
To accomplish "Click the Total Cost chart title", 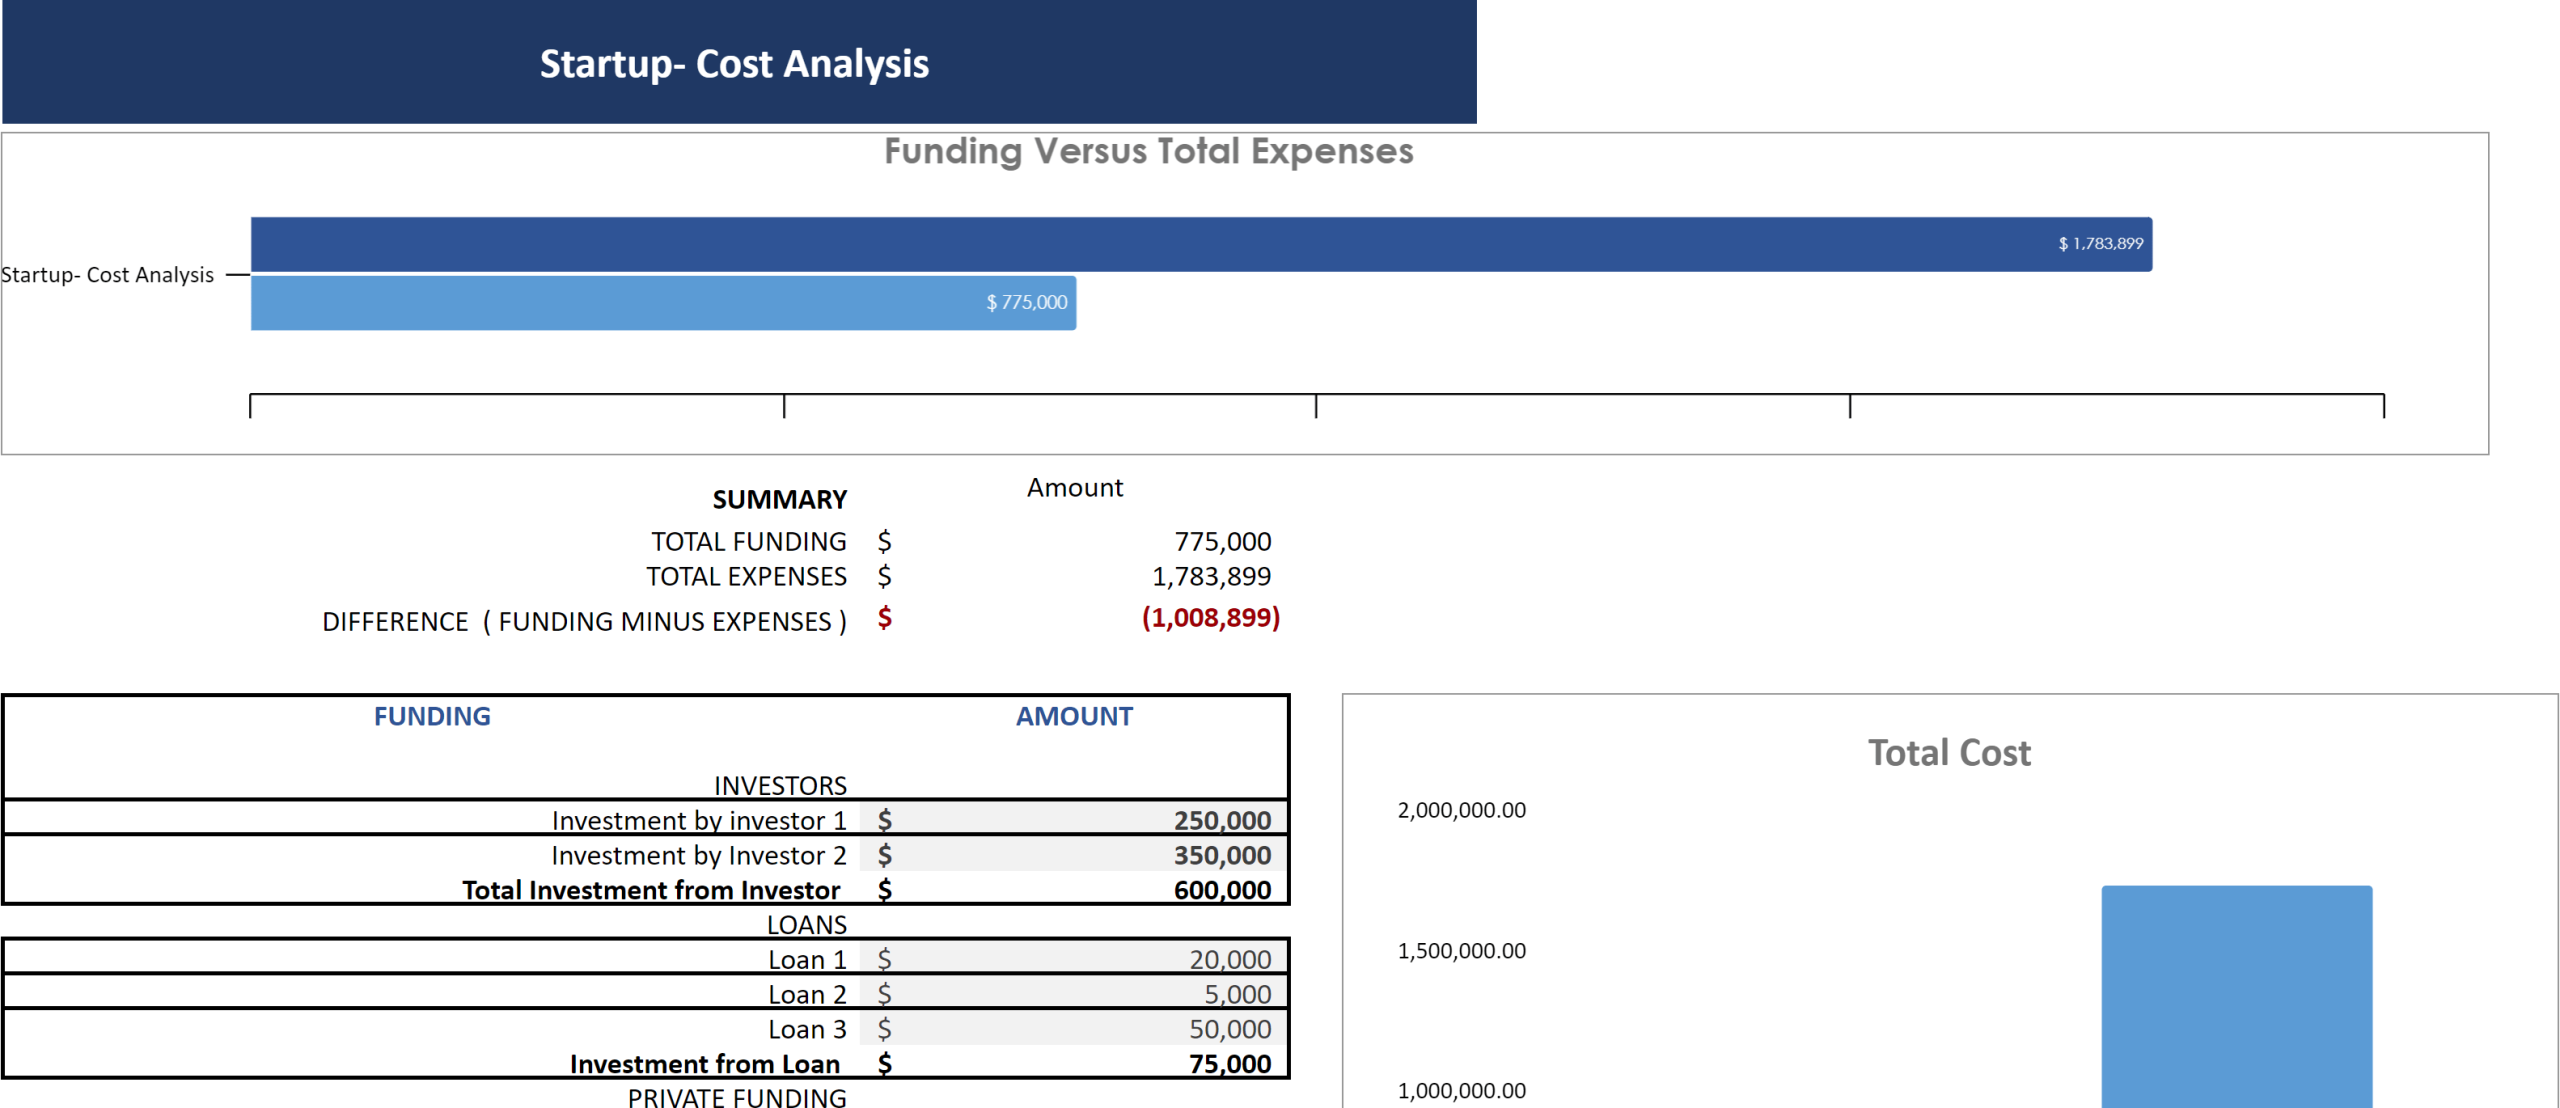I will [1949, 753].
